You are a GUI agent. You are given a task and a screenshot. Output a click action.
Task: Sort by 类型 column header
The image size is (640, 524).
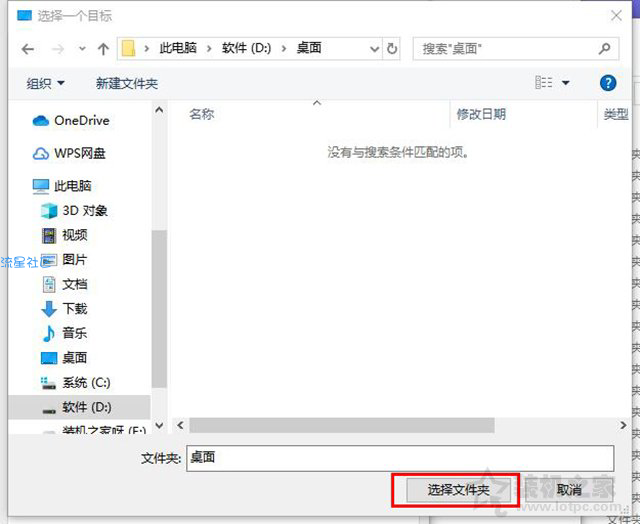[x=616, y=114]
